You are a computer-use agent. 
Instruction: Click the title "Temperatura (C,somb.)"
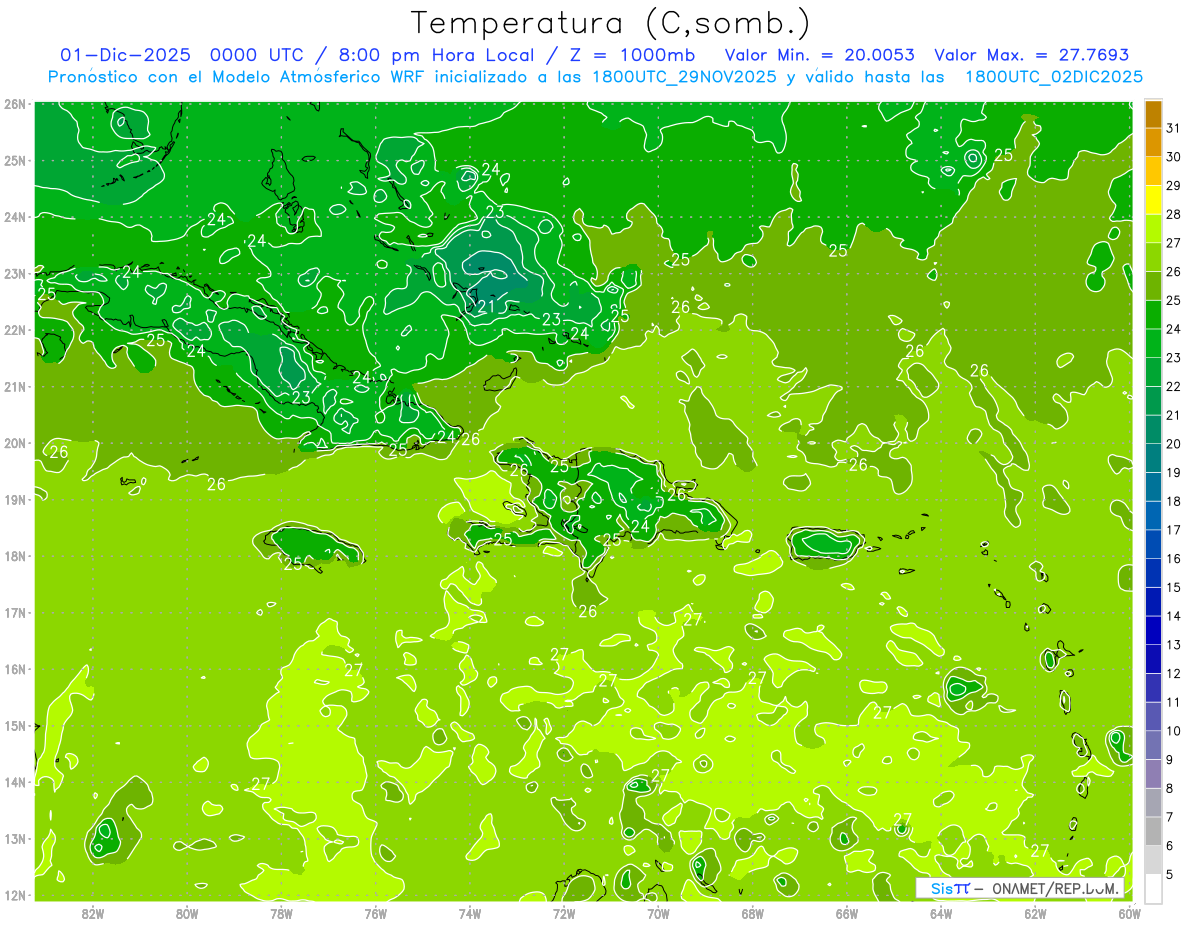click(610, 23)
